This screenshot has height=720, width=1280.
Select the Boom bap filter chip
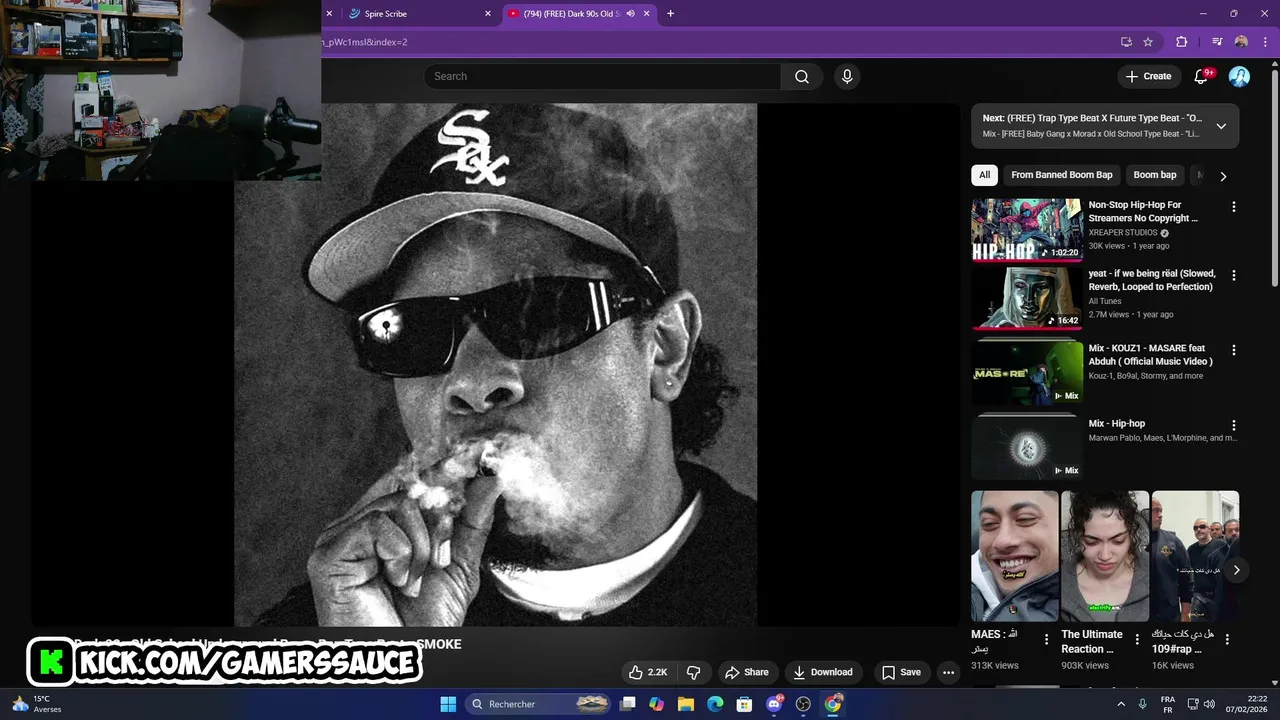pyautogui.click(x=1154, y=175)
